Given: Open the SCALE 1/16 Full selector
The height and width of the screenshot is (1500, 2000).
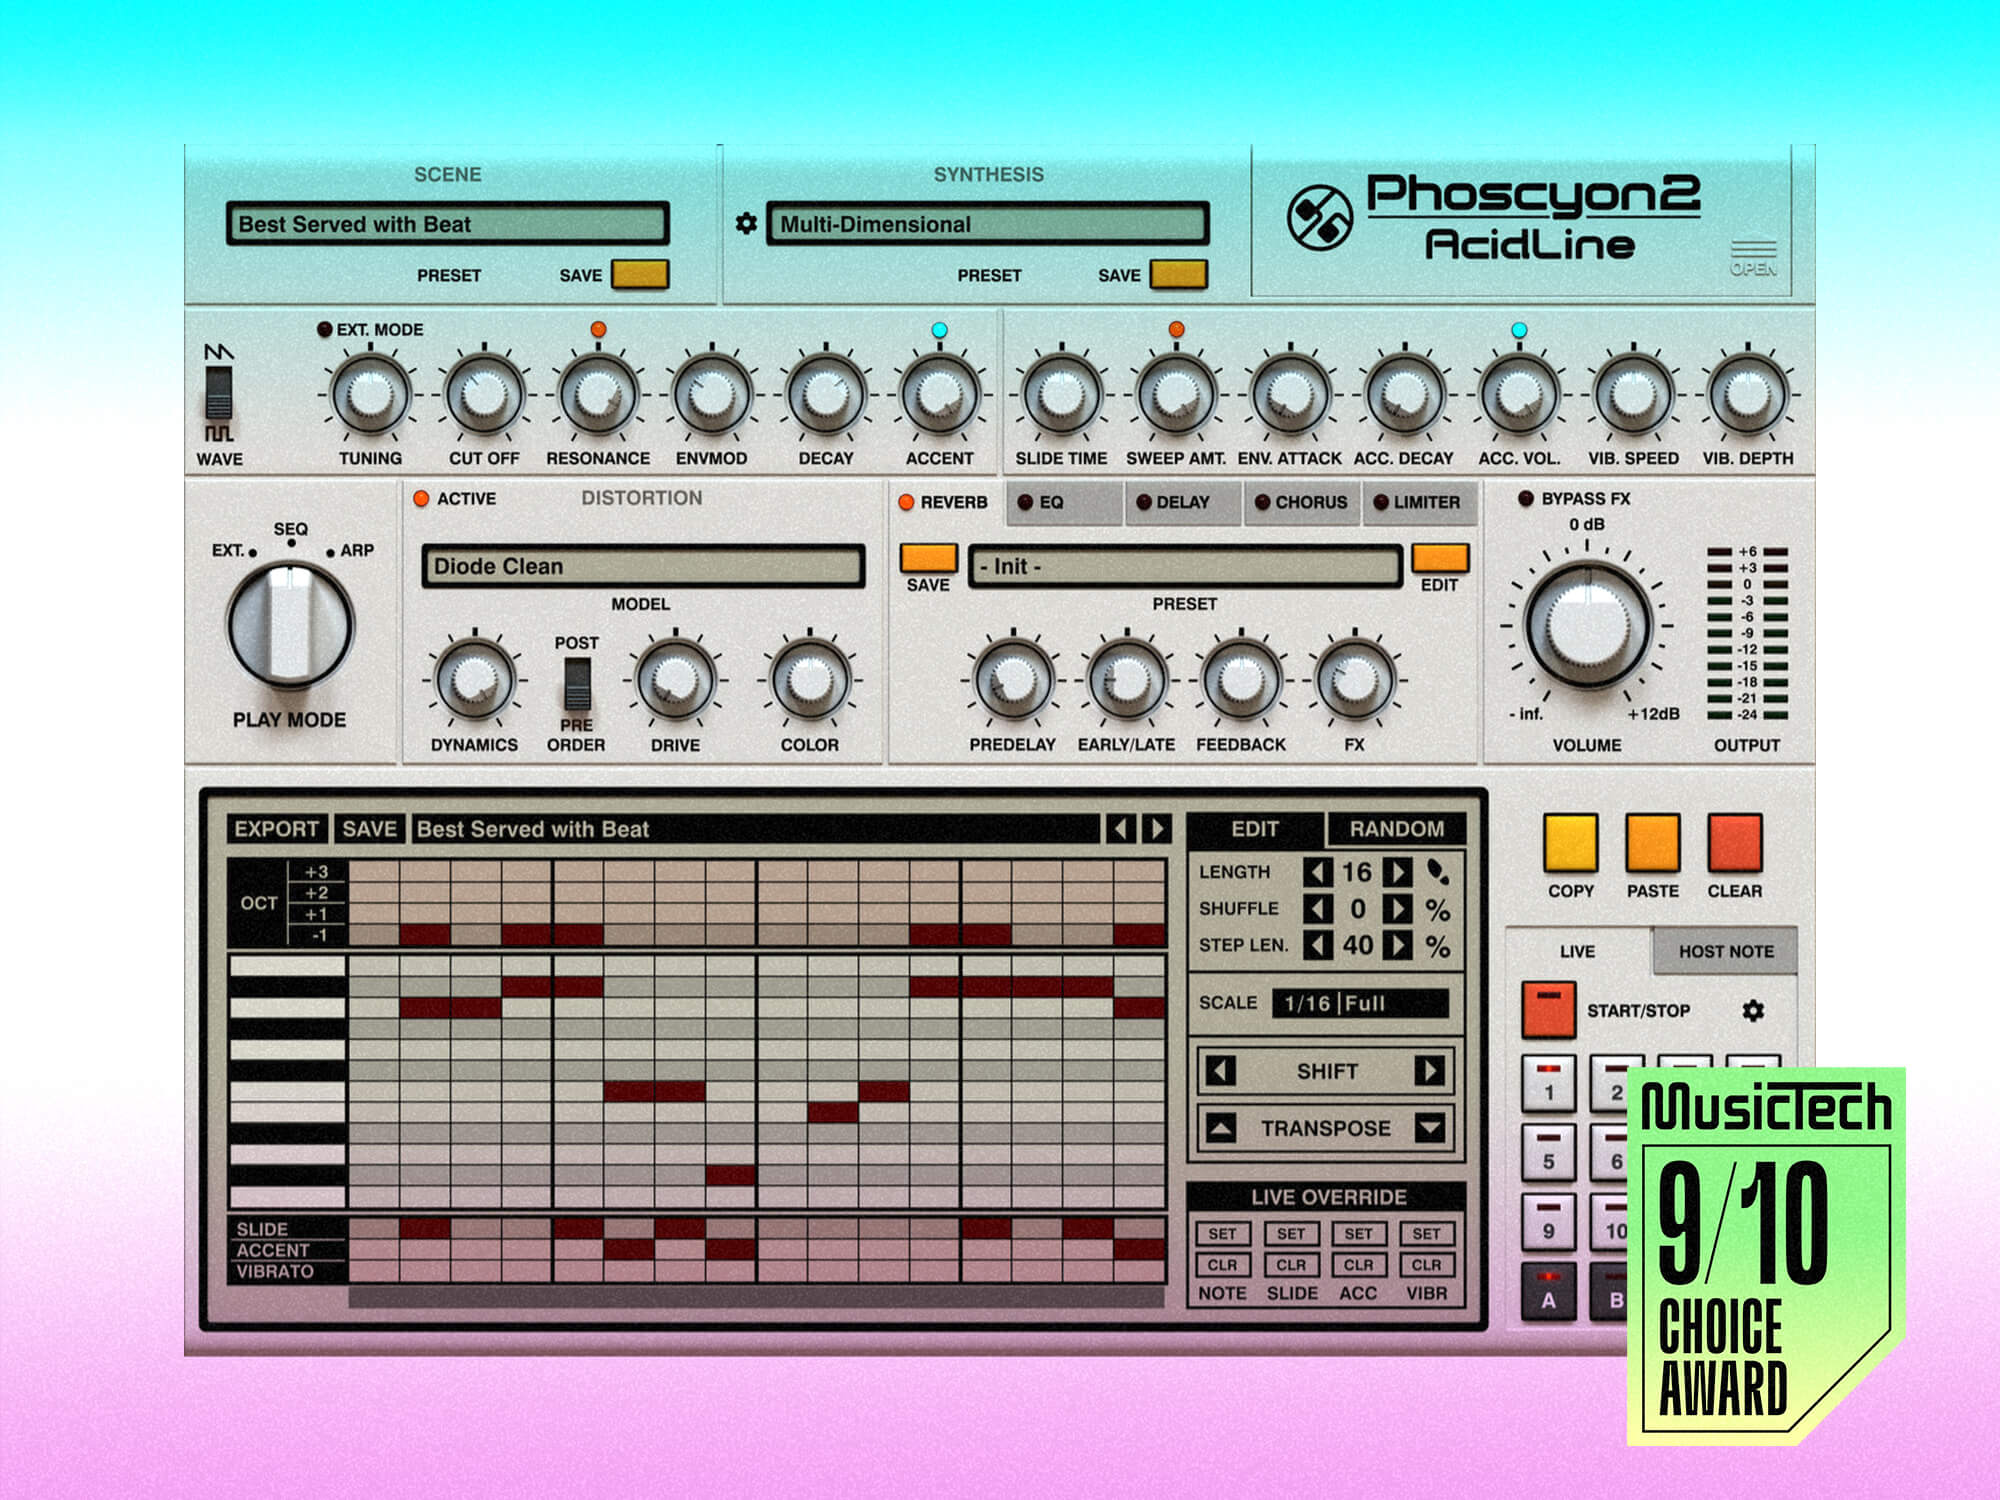Looking at the screenshot, I should pyautogui.click(x=1360, y=1003).
